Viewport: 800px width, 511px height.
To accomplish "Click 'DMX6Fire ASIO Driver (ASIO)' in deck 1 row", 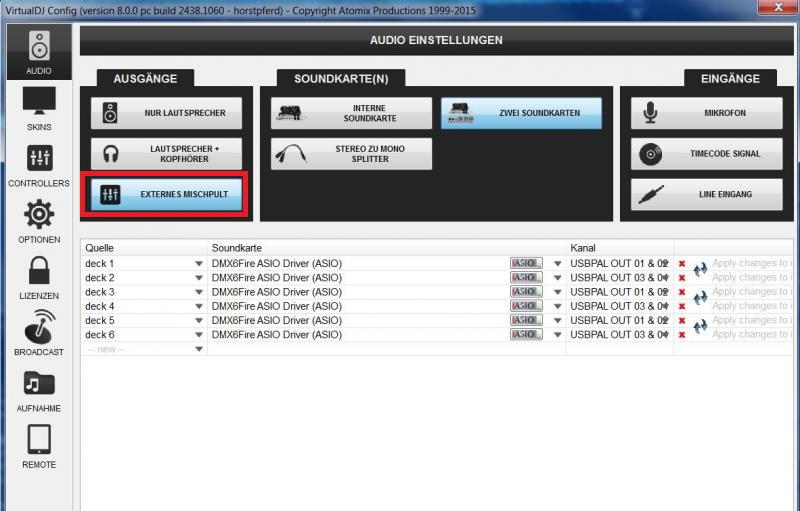I will 277,264.
